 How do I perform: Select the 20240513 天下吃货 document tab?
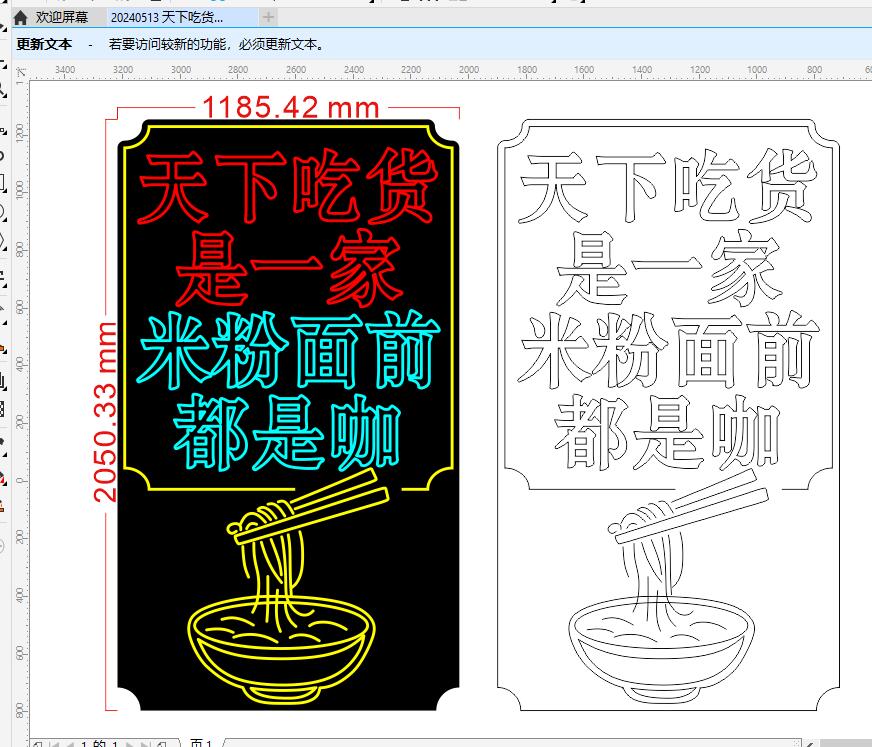click(x=167, y=17)
